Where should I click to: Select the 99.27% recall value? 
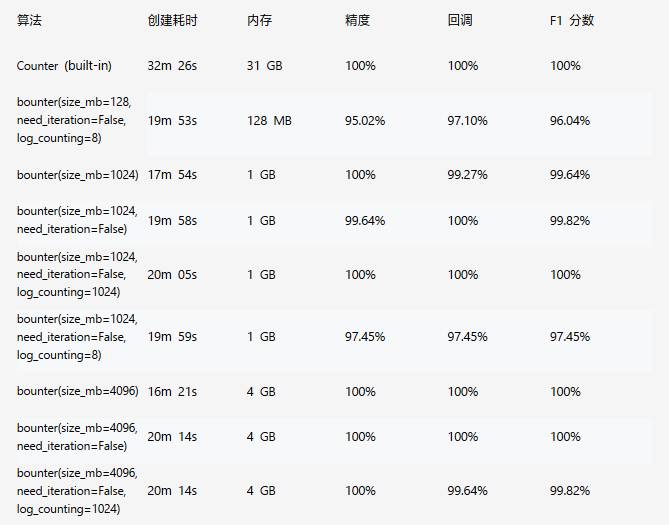tap(468, 175)
